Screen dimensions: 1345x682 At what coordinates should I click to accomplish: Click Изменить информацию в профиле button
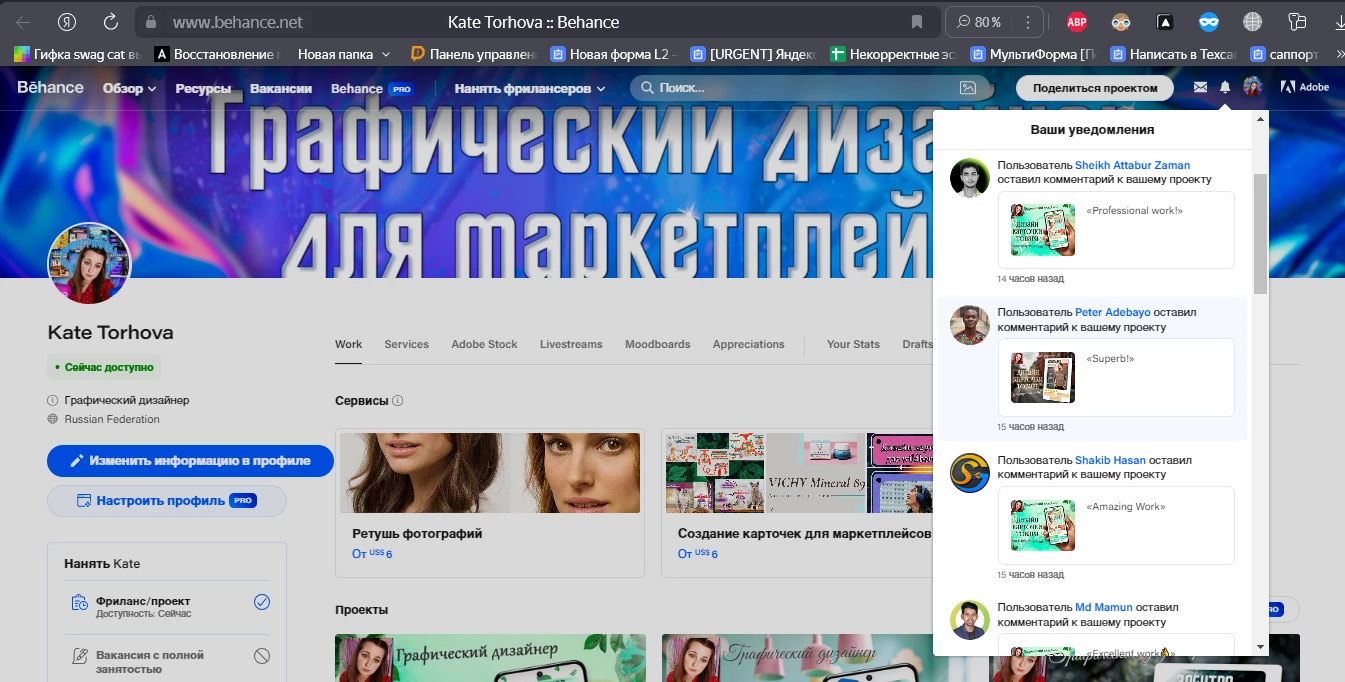coord(190,461)
